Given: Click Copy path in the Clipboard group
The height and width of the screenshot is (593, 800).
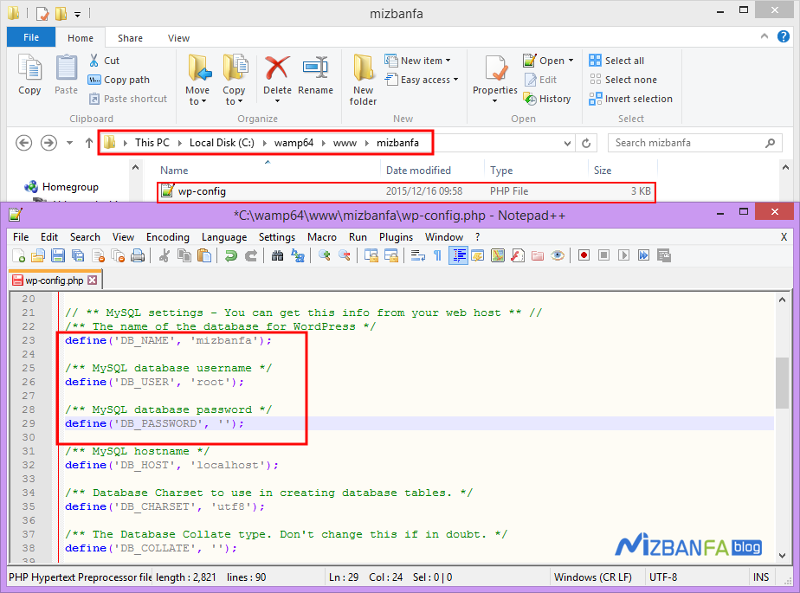Looking at the screenshot, I should (x=119, y=80).
